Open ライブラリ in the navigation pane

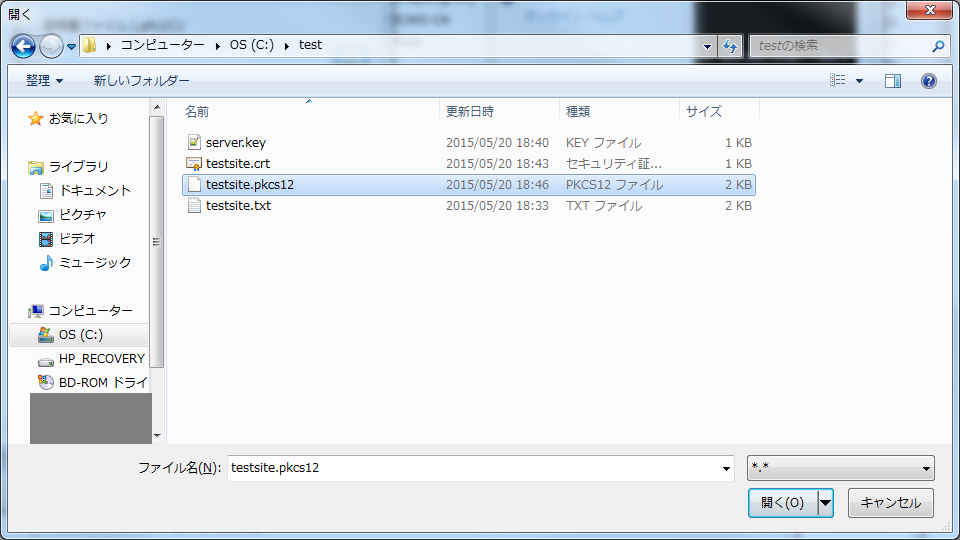coord(78,167)
